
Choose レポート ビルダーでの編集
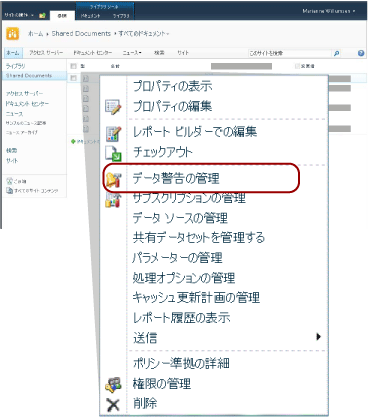[195, 132]
